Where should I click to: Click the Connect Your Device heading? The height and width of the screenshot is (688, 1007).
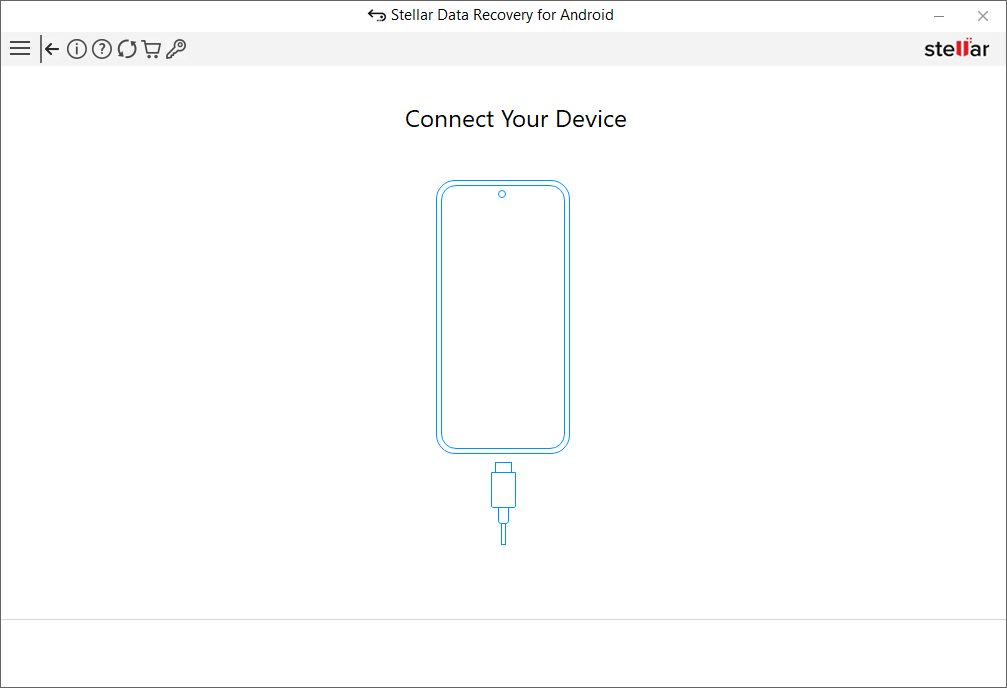coord(515,119)
